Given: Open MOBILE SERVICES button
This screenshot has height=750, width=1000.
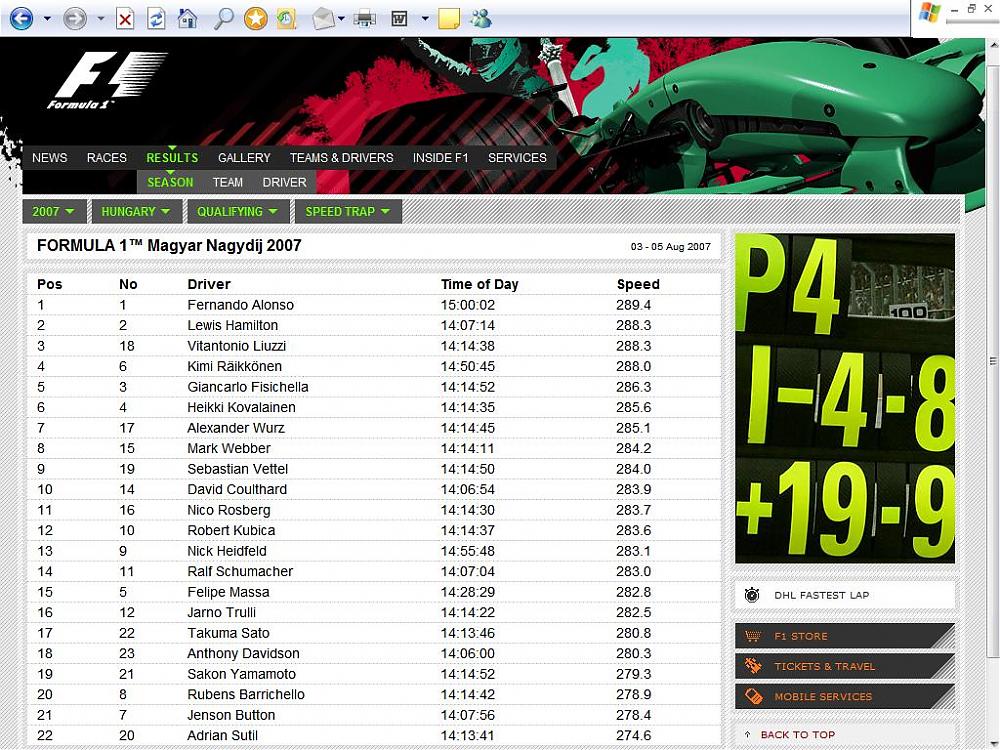Looking at the screenshot, I should [x=844, y=696].
